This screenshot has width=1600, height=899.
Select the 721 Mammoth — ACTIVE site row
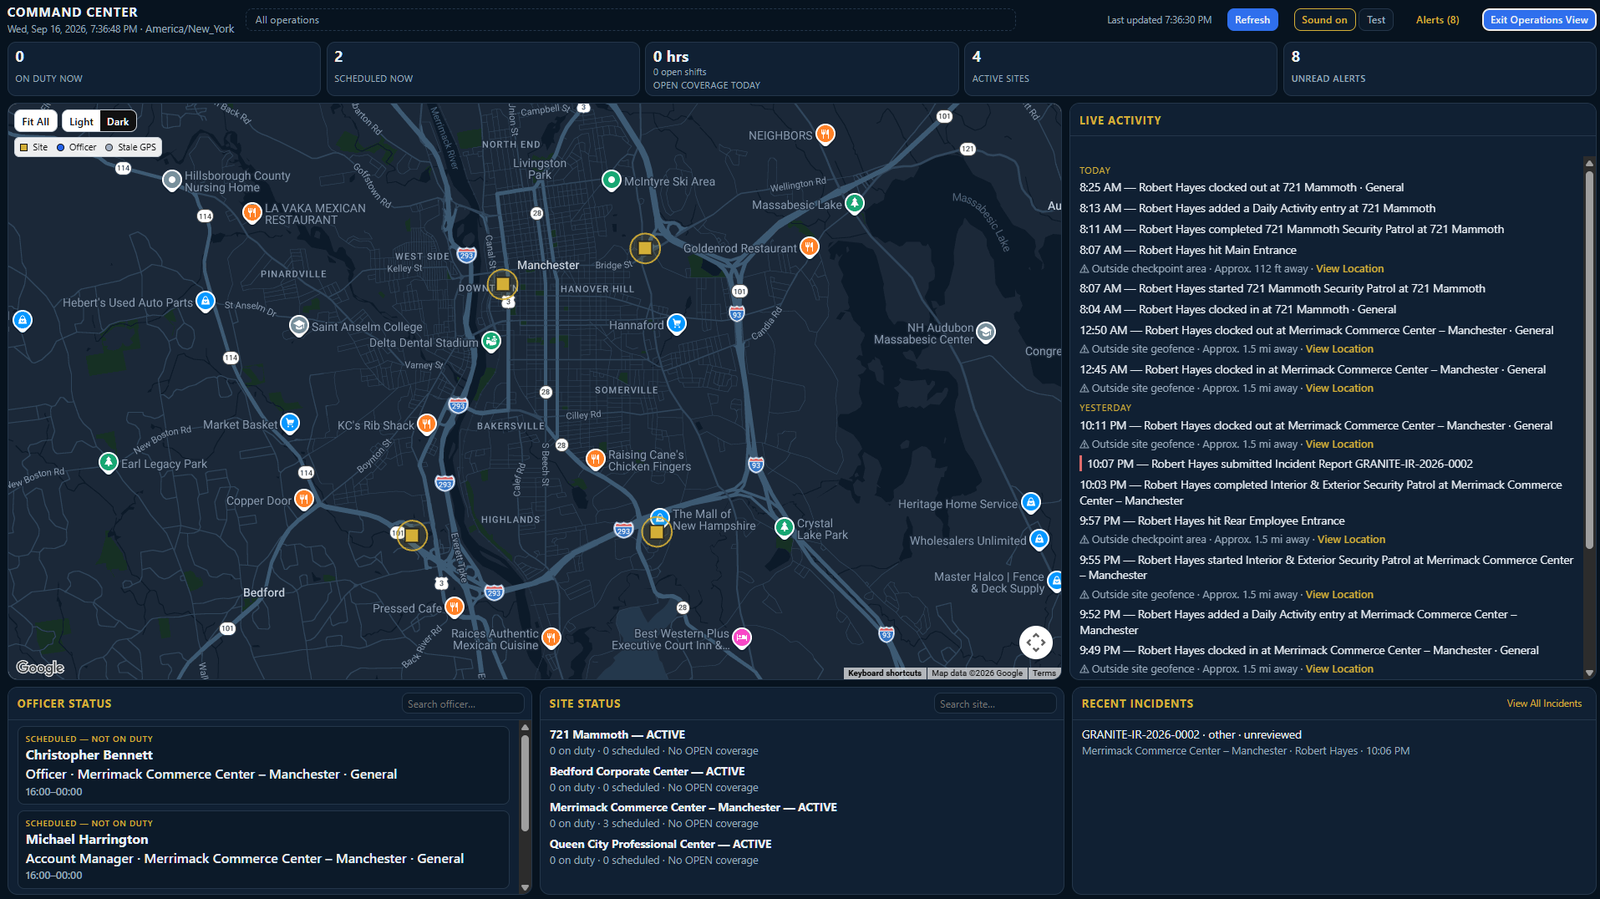click(x=800, y=742)
